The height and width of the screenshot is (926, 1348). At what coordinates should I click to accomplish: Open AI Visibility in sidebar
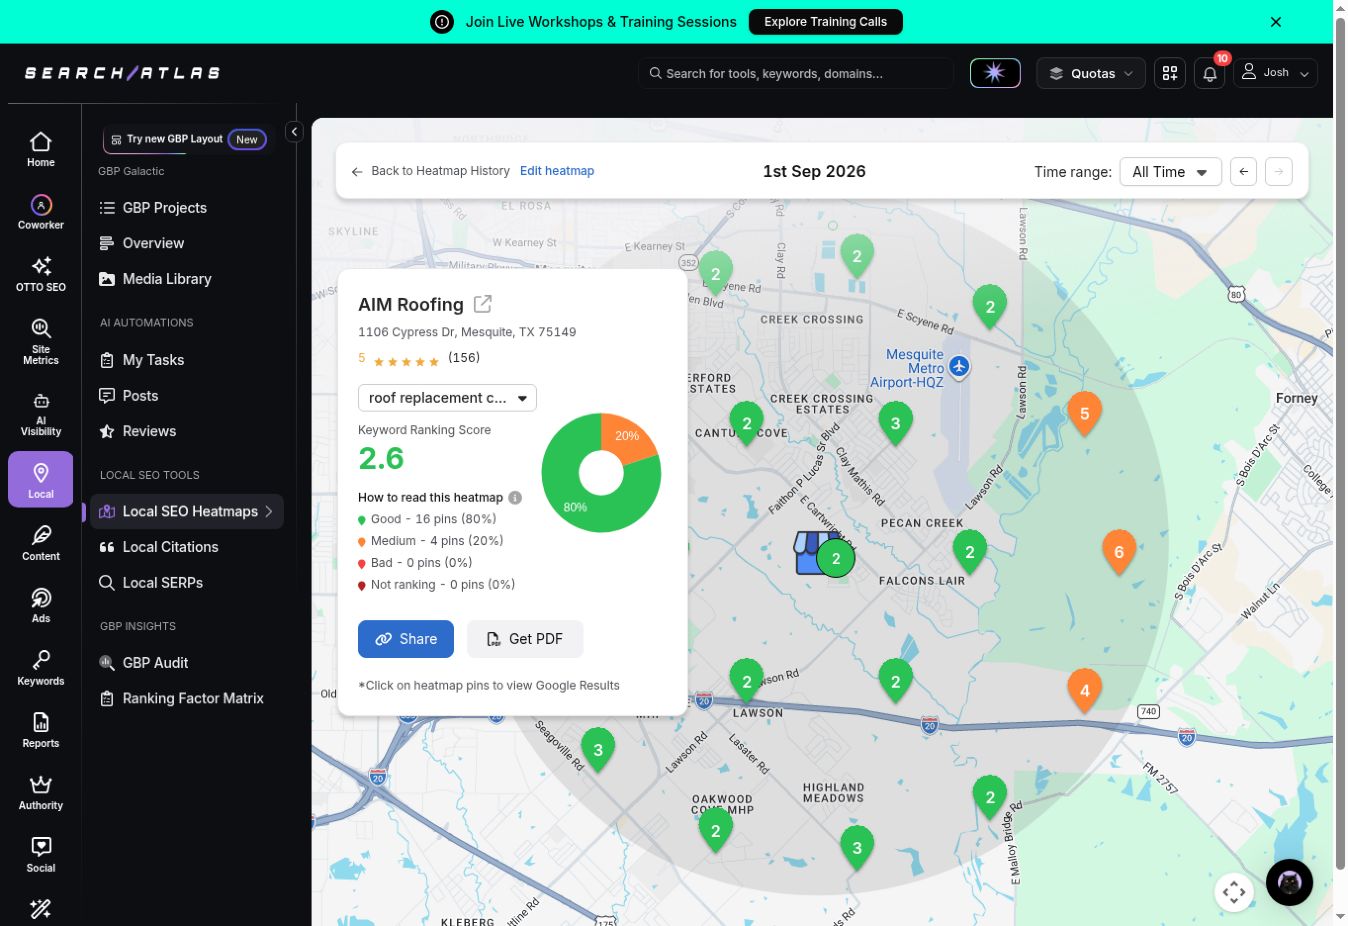[41, 412]
